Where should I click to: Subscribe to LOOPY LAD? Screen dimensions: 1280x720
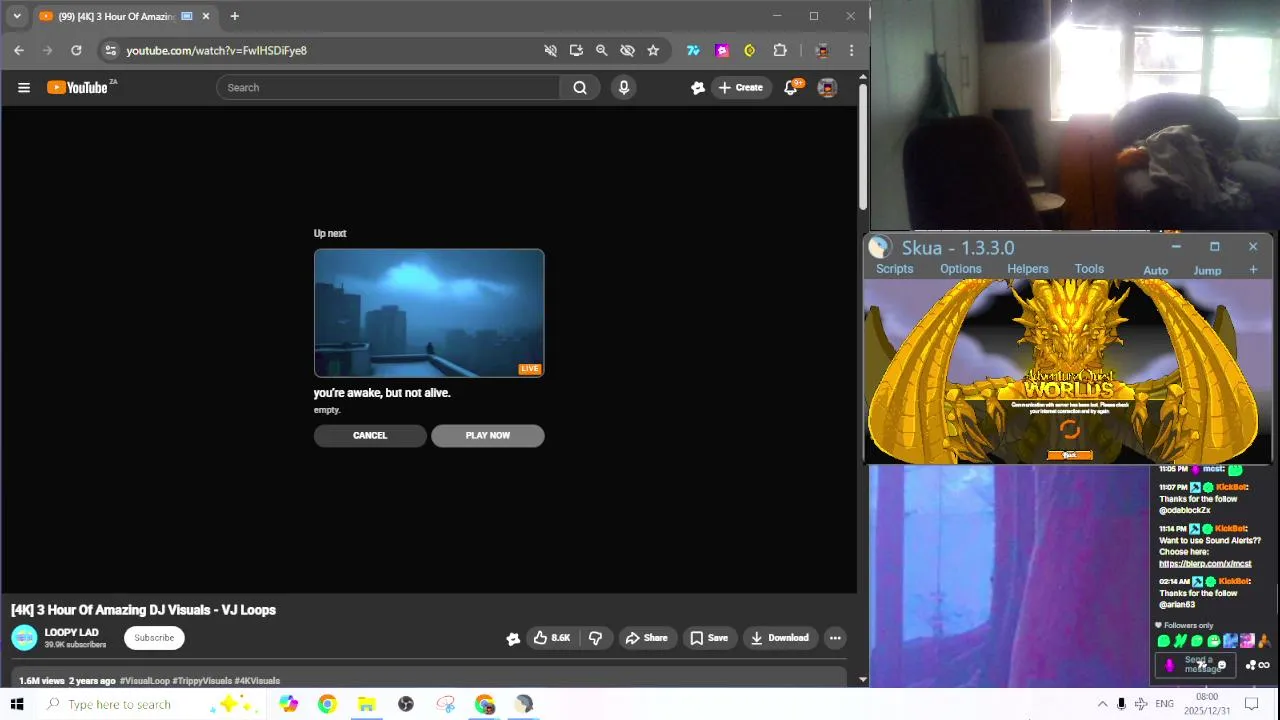[154, 638]
